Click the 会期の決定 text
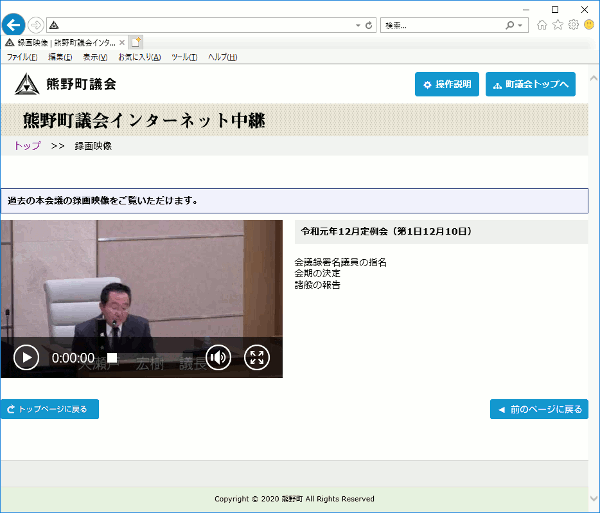 point(318,274)
